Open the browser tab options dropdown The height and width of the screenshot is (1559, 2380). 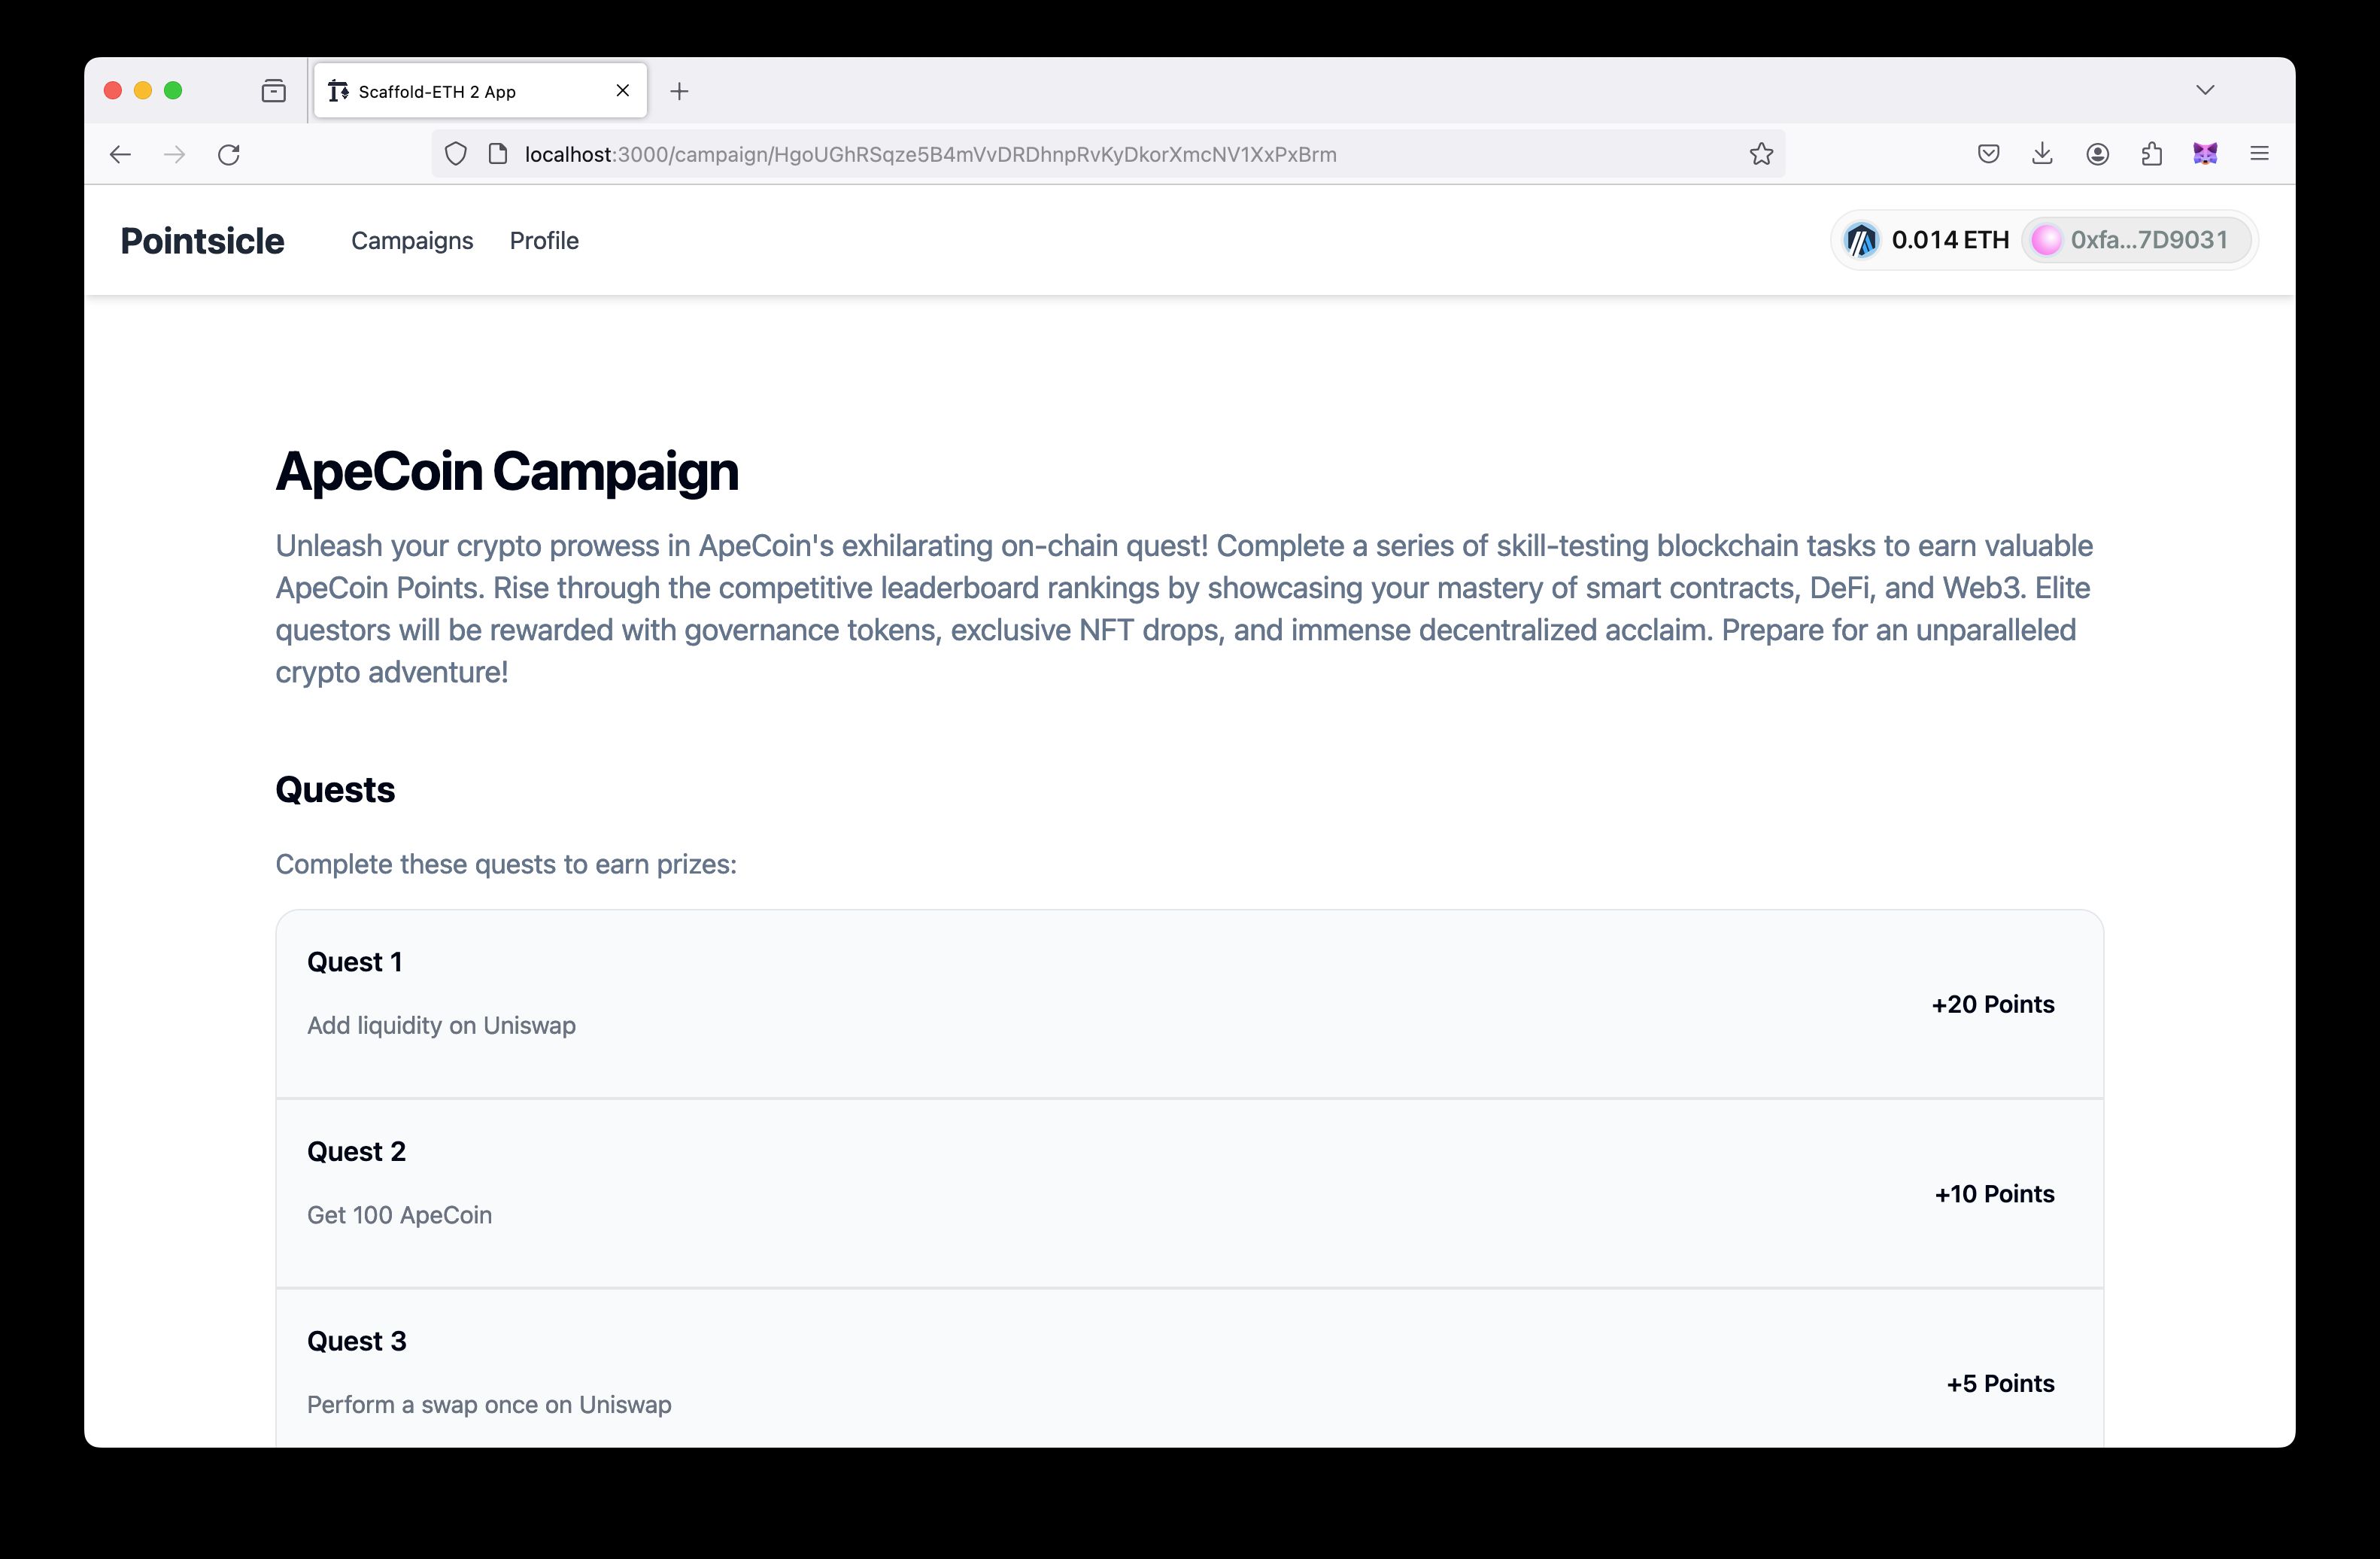2206,90
